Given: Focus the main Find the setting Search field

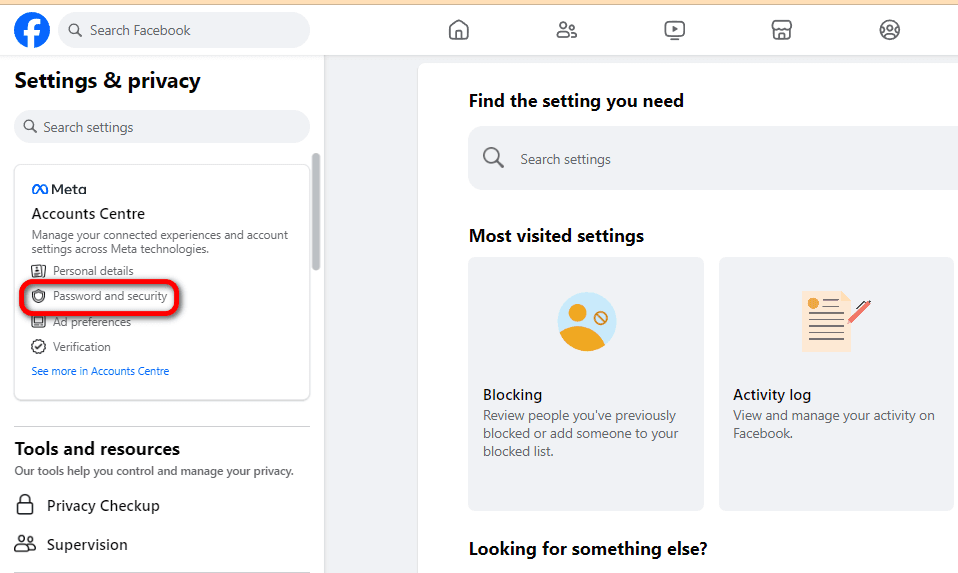Looking at the screenshot, I should [x=713, y=158].
